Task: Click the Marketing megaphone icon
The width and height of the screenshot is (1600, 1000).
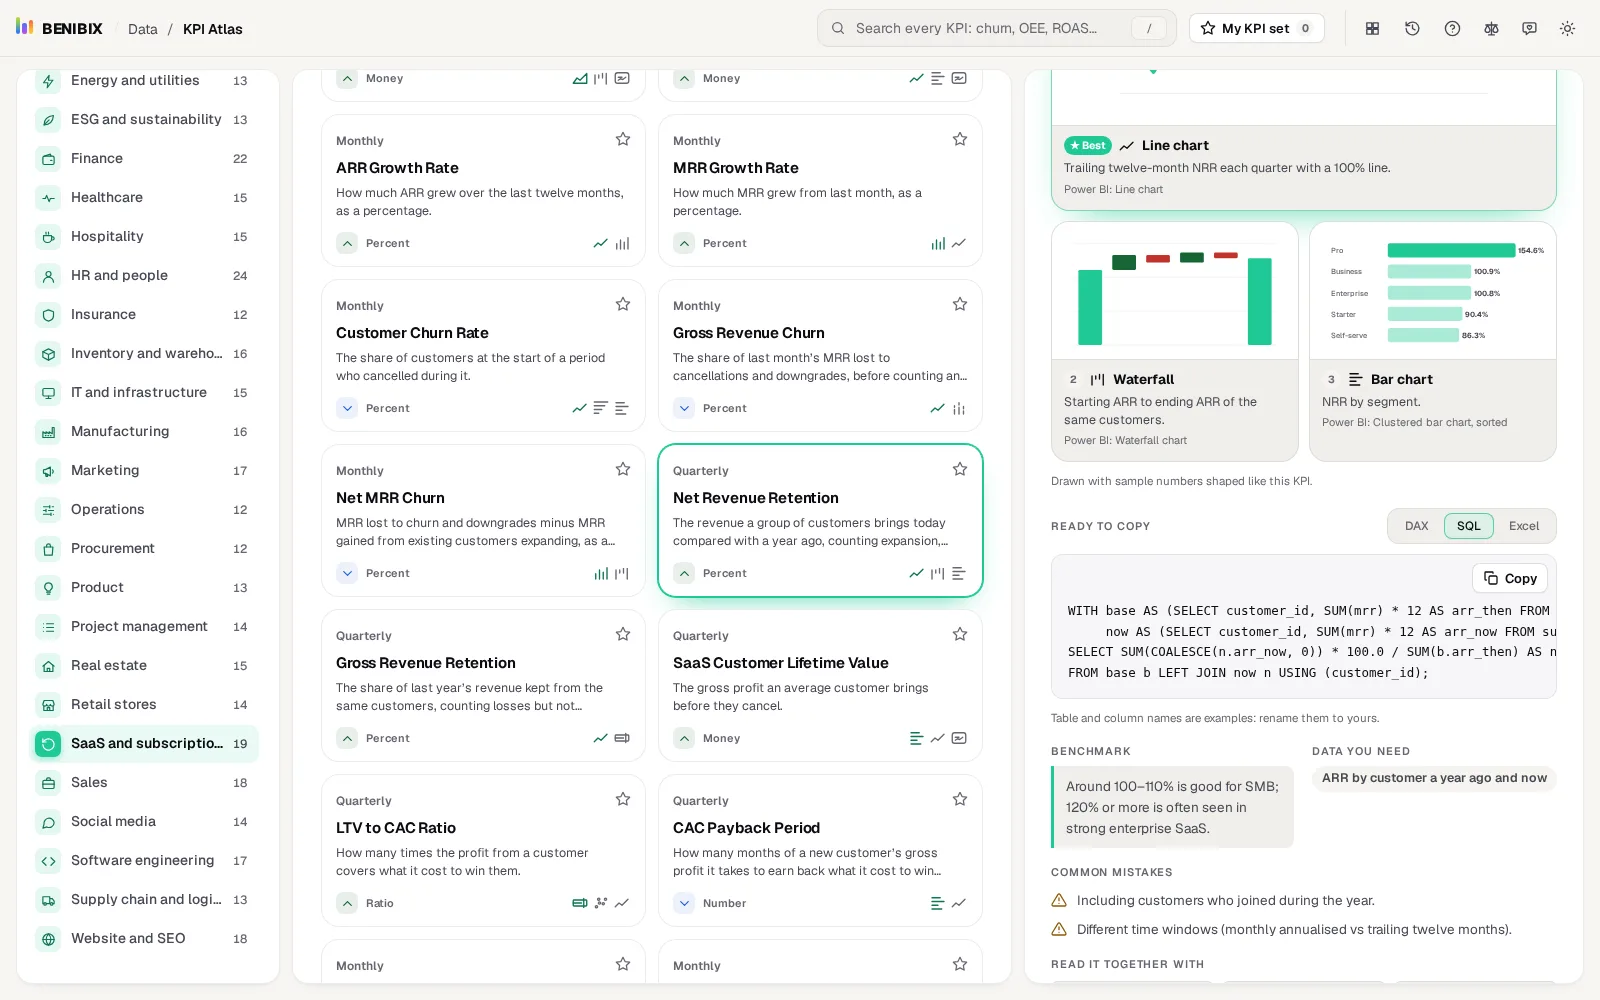Action: point(48,471)
